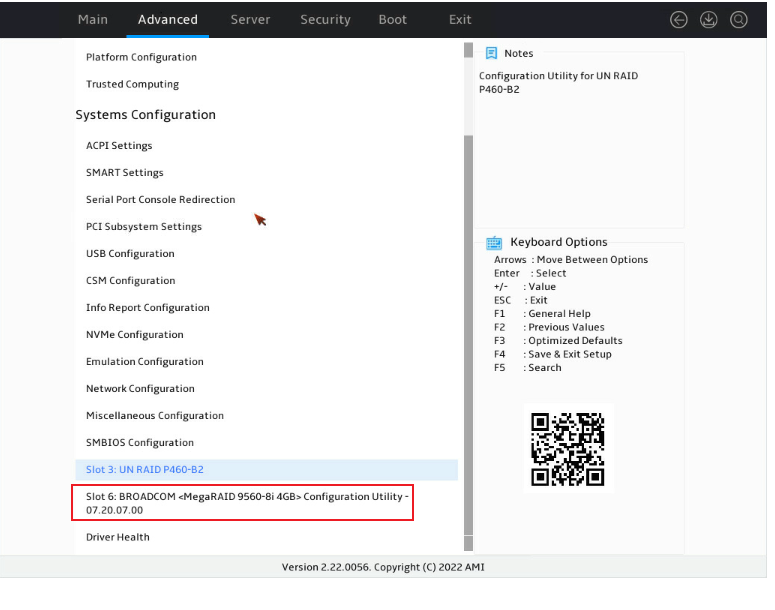Go to the Security tab

tap(325, 19)
